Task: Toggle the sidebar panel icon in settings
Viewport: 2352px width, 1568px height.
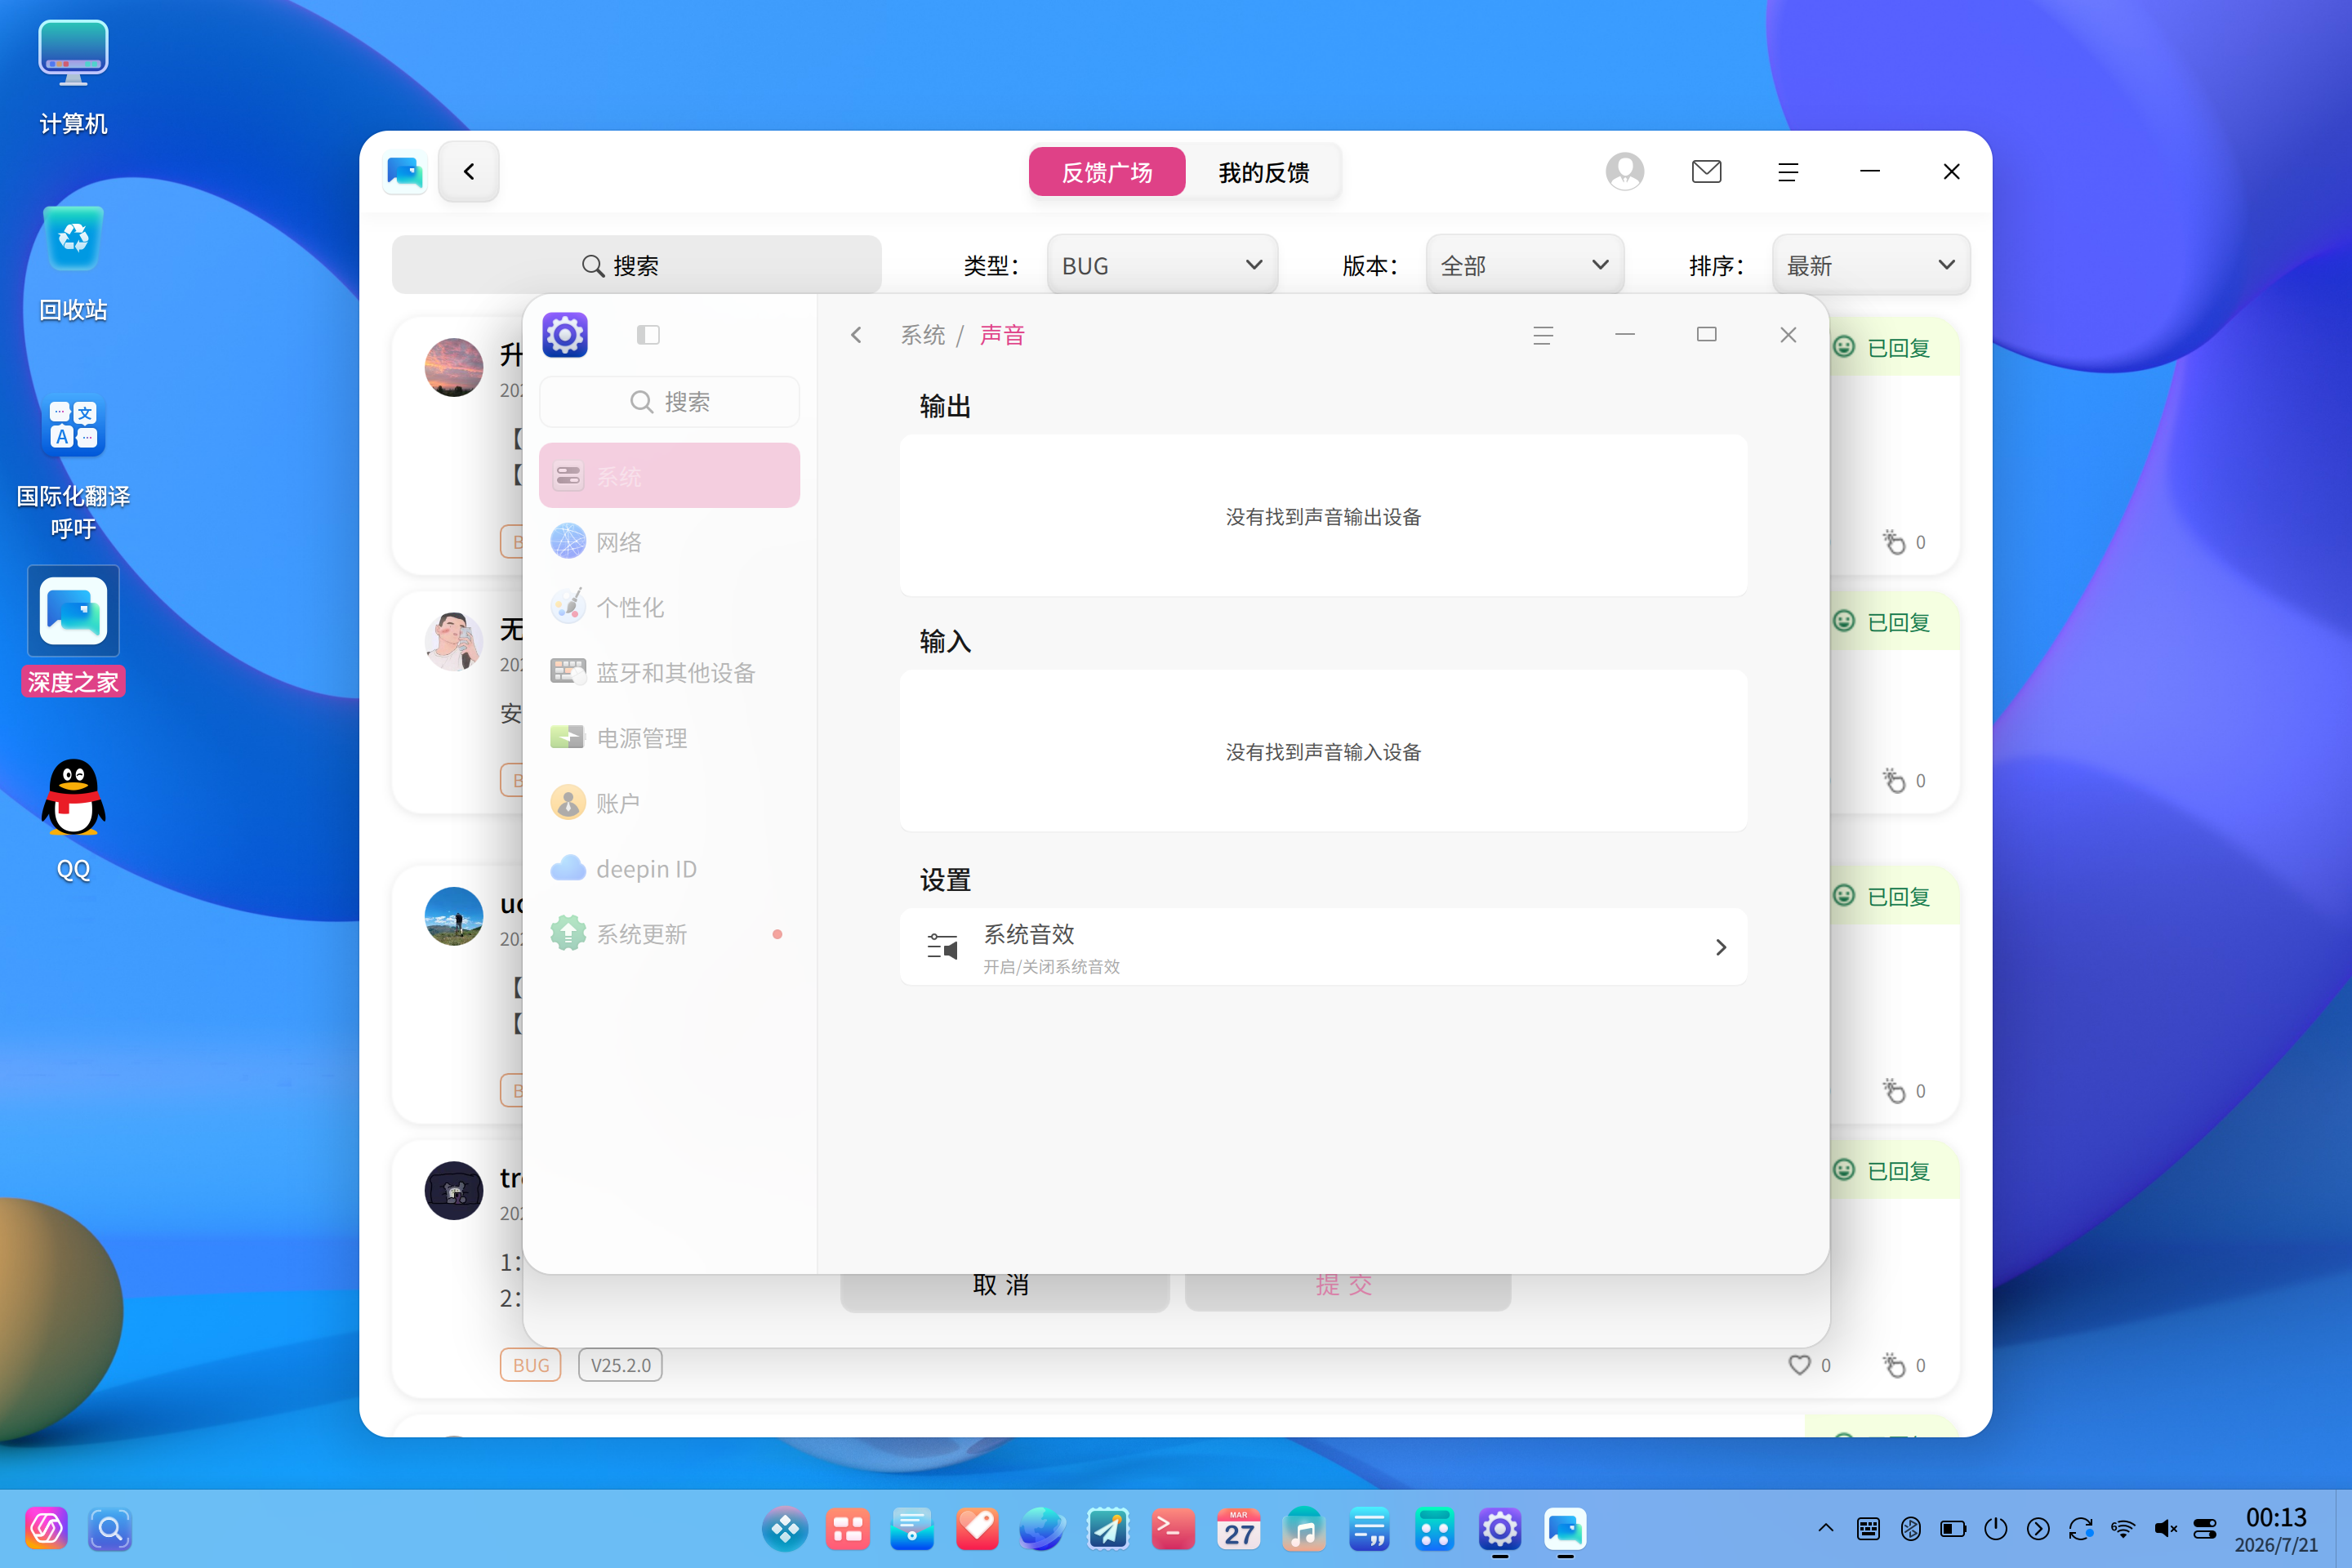Action: click(x=648, y=334)
